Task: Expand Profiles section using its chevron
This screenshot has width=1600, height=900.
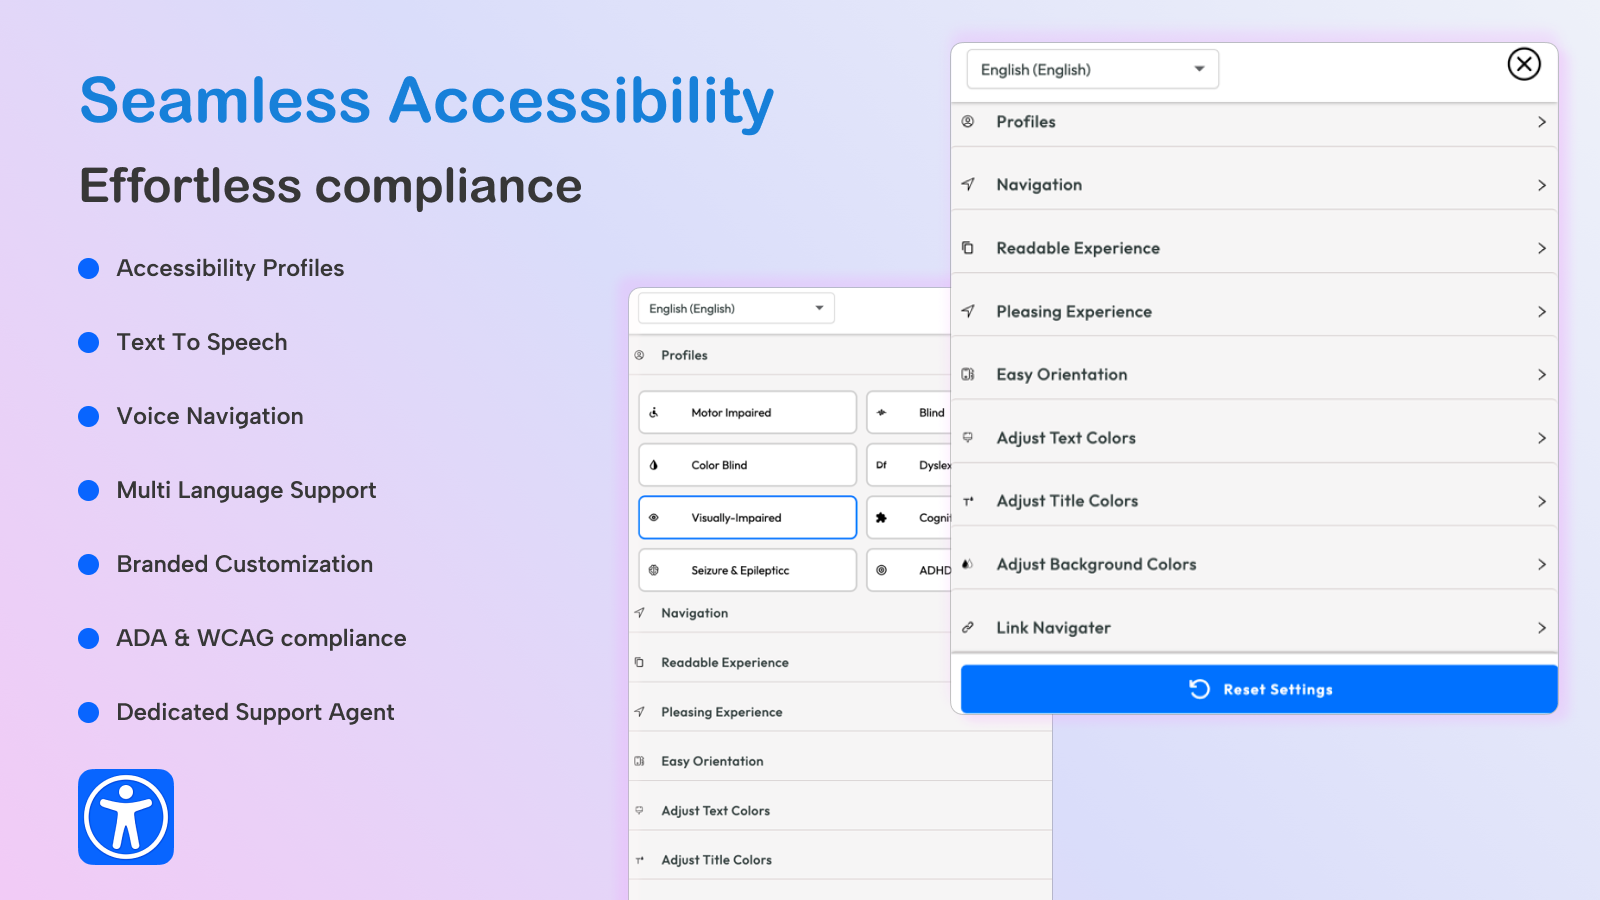Action: [x=1541, y=122]
